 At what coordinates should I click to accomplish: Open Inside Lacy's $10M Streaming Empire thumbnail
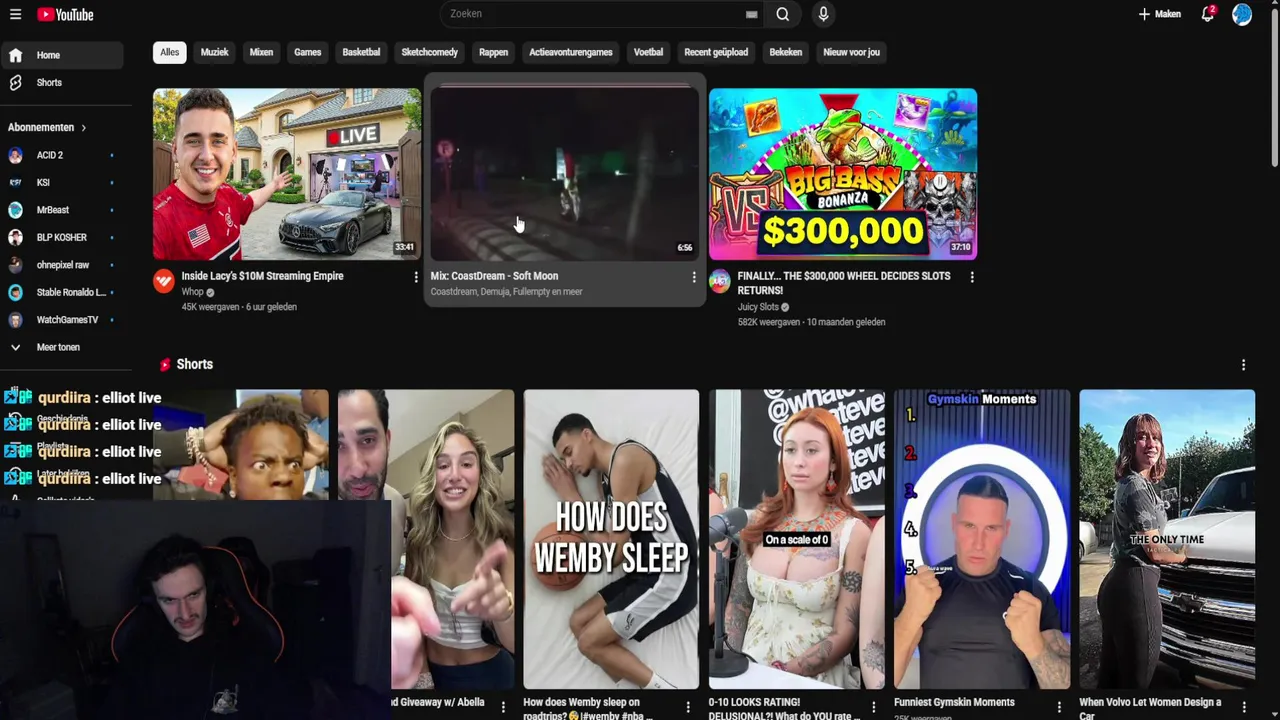[x=287, y=174]
